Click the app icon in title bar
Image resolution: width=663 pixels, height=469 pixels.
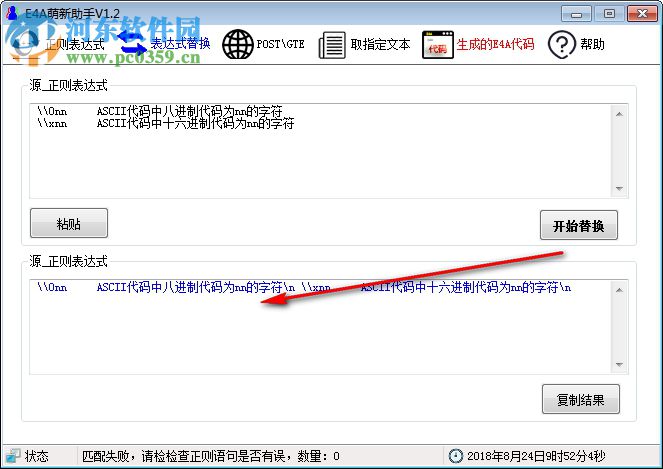pyautogui.click(x=12, y=13)
